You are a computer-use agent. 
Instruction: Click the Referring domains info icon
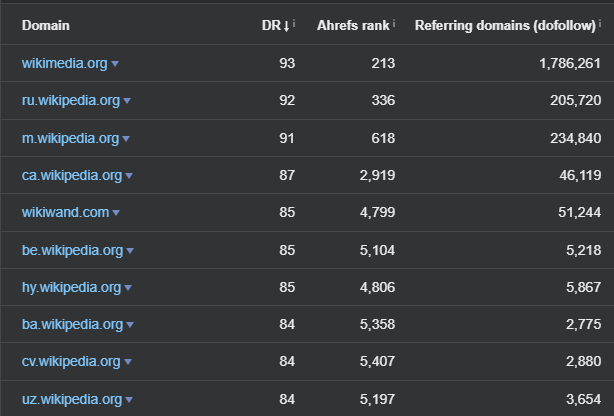(x=599, y=20)
